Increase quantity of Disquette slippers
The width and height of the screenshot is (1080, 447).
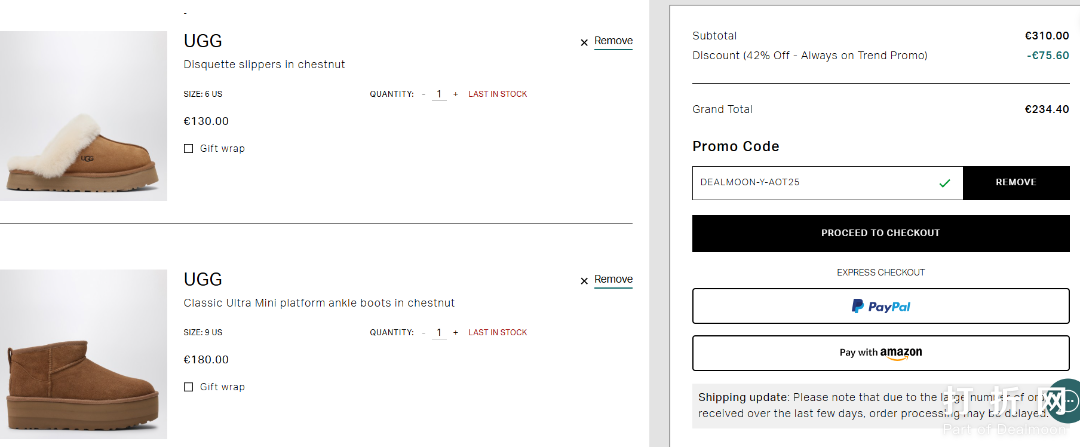coord(456,94)
